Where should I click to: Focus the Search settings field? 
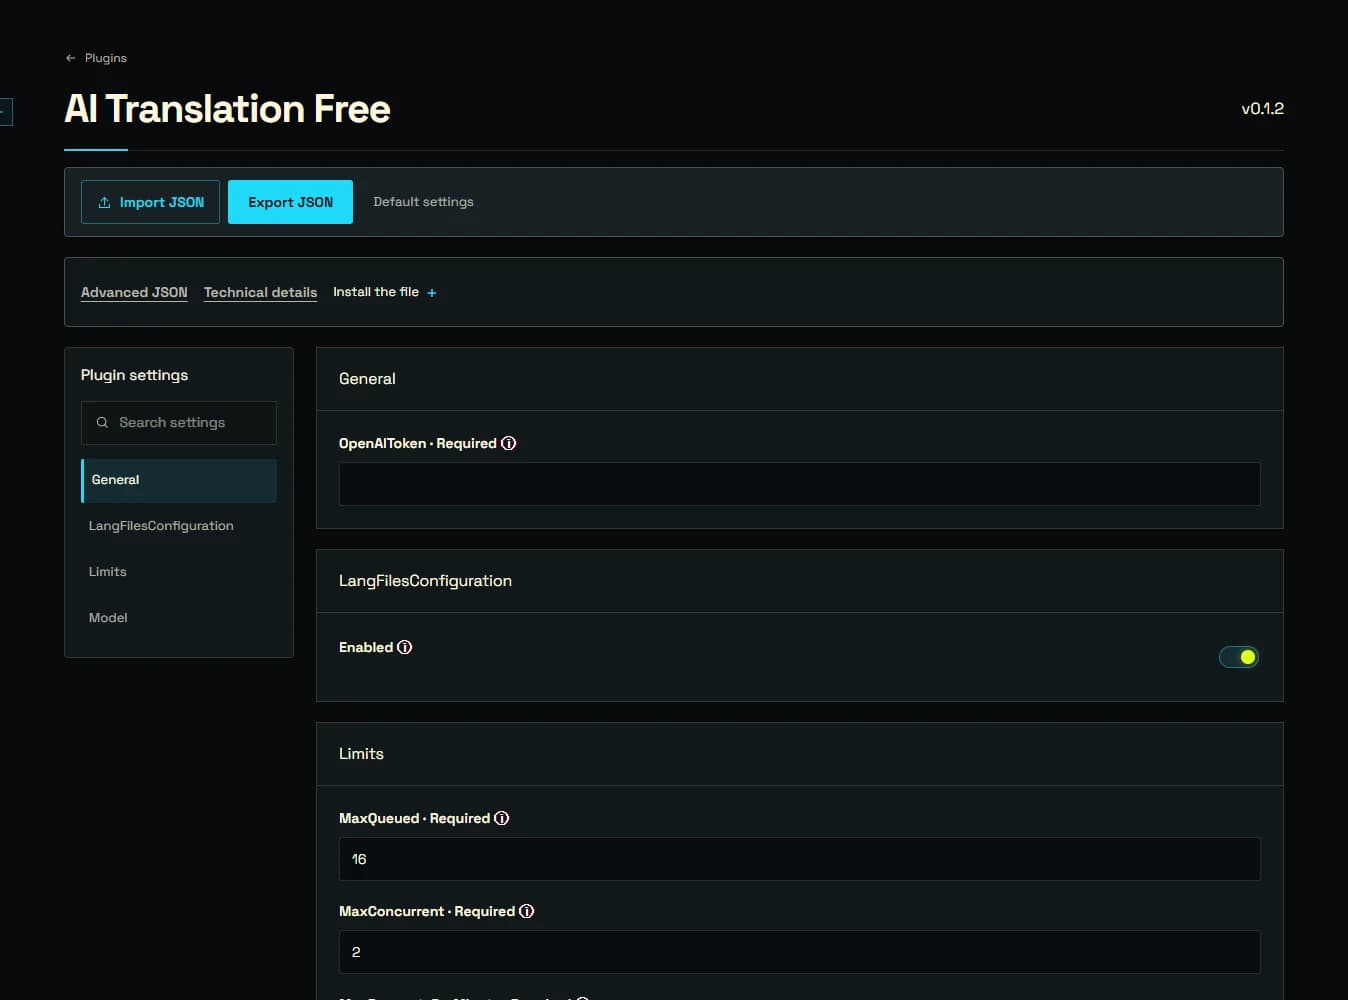[179, 423]
